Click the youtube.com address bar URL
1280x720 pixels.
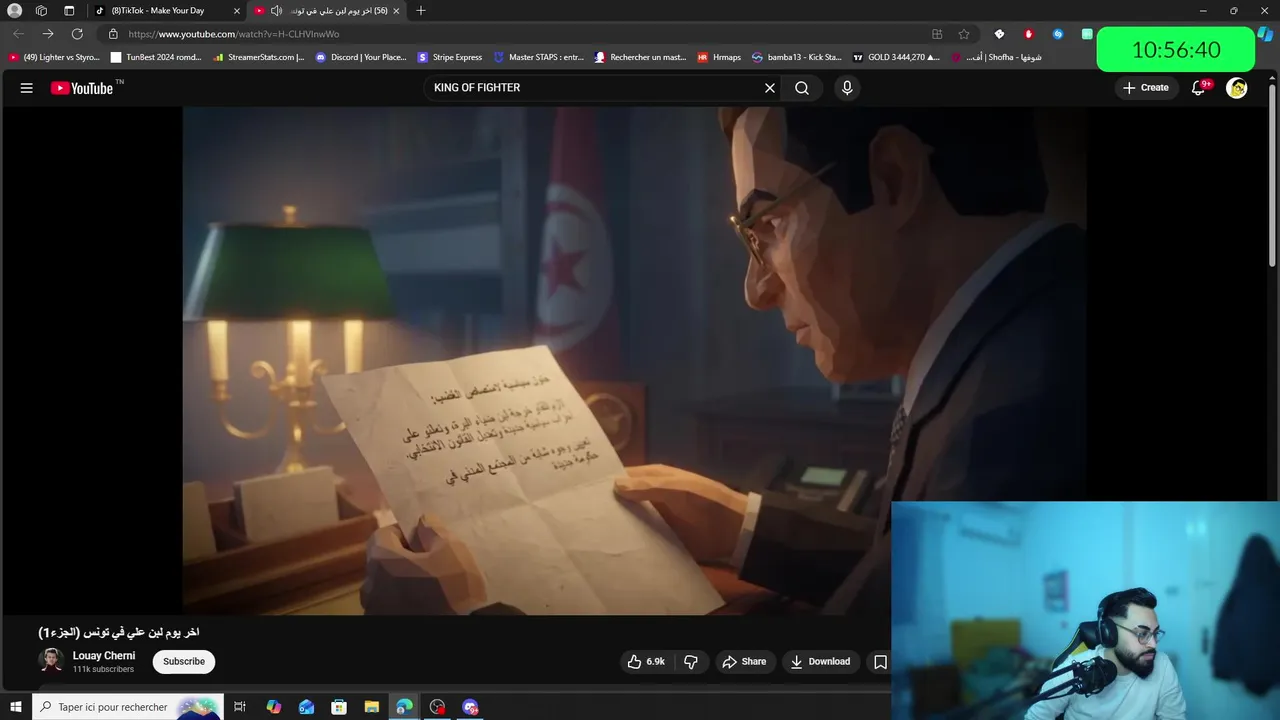pyautogui.click(x=234, y=34)
